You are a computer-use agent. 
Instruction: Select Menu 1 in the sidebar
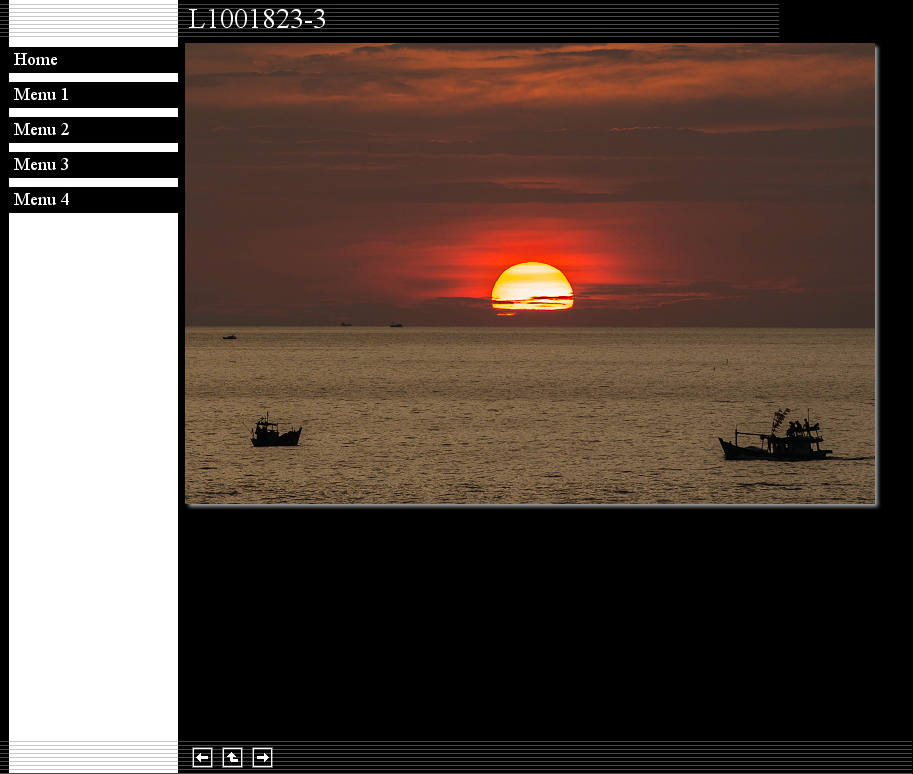(41, 95)
